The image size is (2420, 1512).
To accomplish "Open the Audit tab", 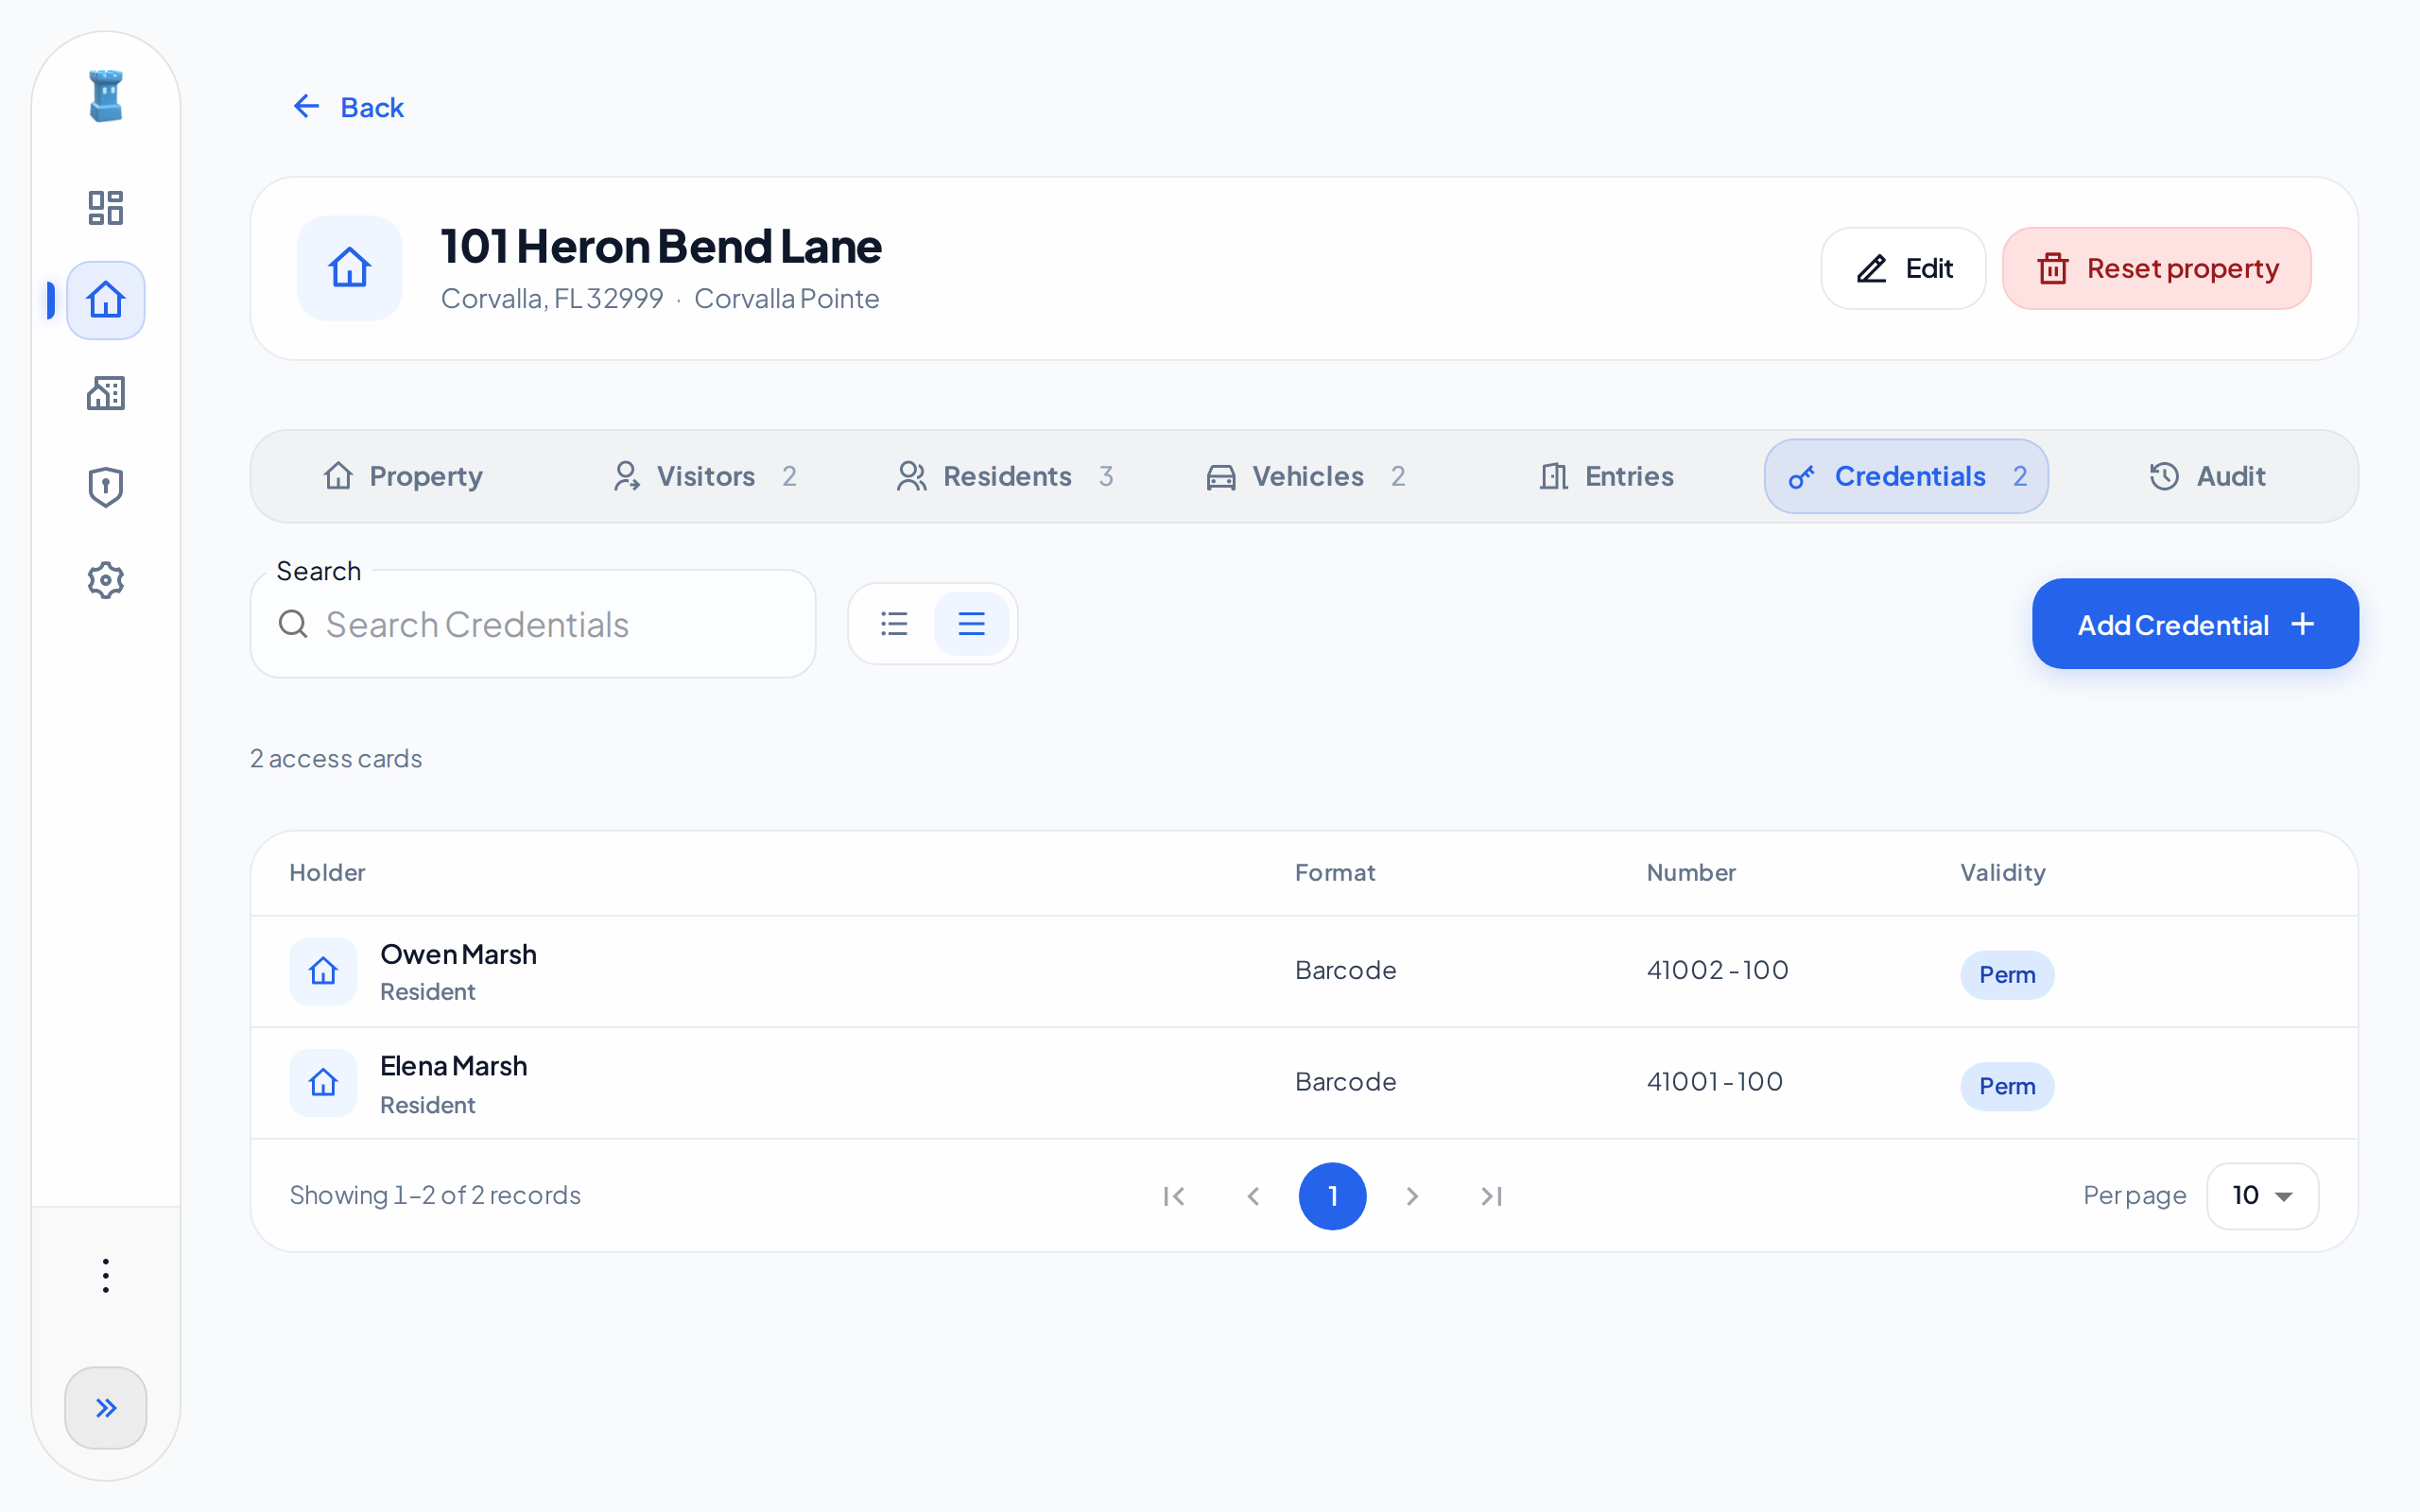I will (x=2207, y=476).
